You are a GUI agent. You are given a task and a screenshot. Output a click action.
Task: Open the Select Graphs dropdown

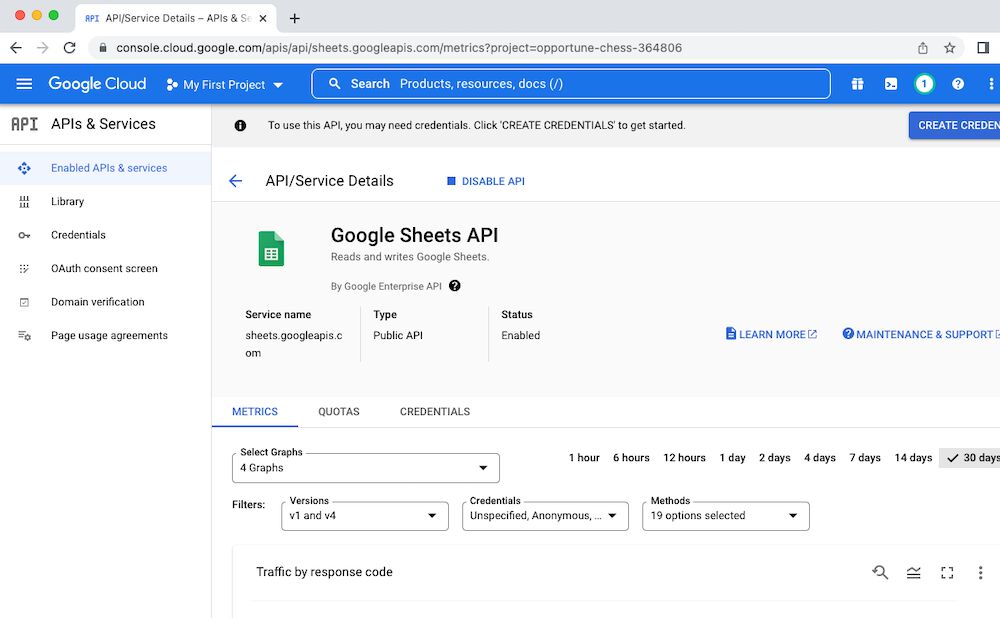[365, 467]
